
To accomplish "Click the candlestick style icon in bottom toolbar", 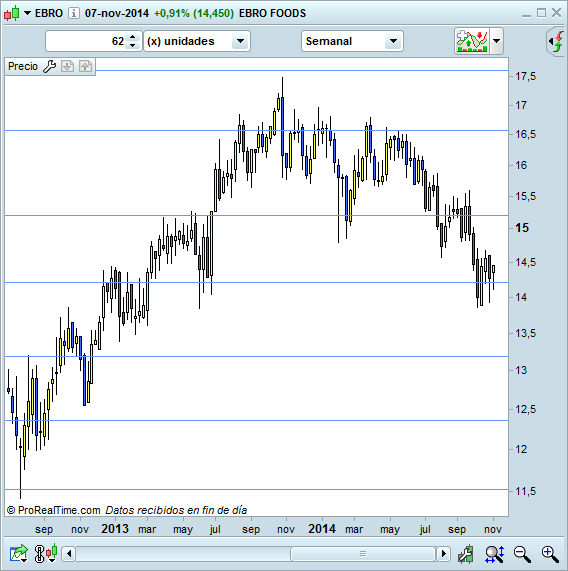I will 52,553.
